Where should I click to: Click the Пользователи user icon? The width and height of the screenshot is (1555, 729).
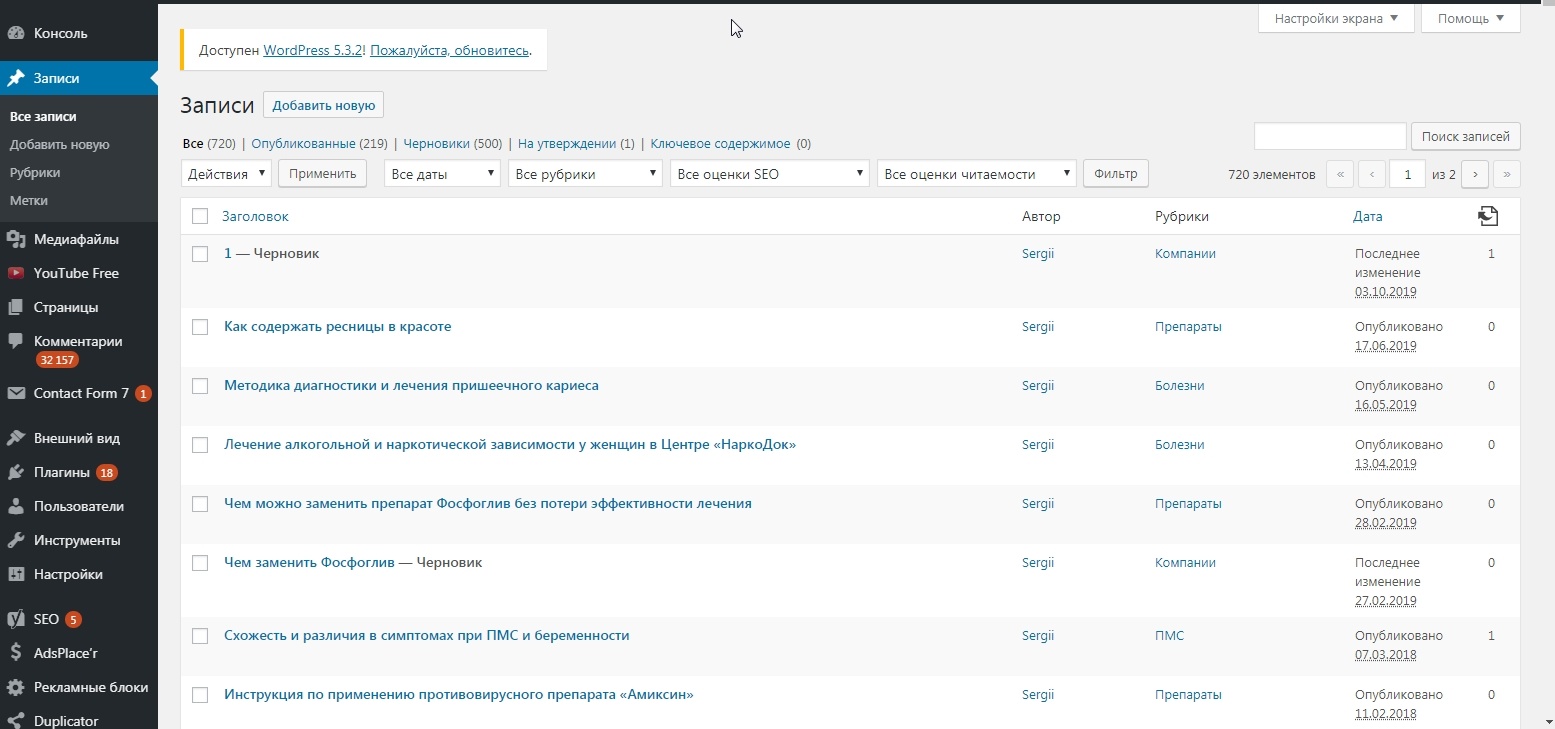point(16,506)
